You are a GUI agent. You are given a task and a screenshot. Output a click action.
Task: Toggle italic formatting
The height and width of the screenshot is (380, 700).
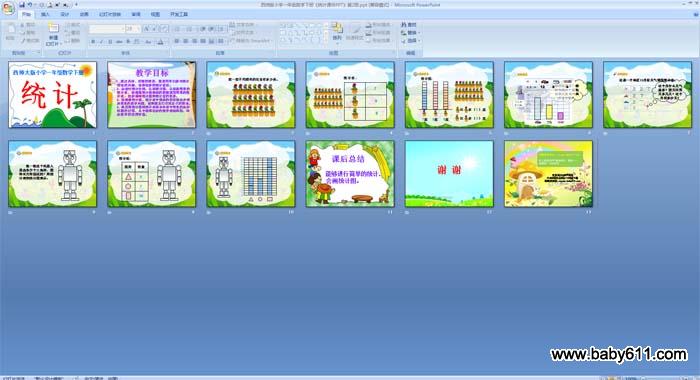click(x=101, y=42)
